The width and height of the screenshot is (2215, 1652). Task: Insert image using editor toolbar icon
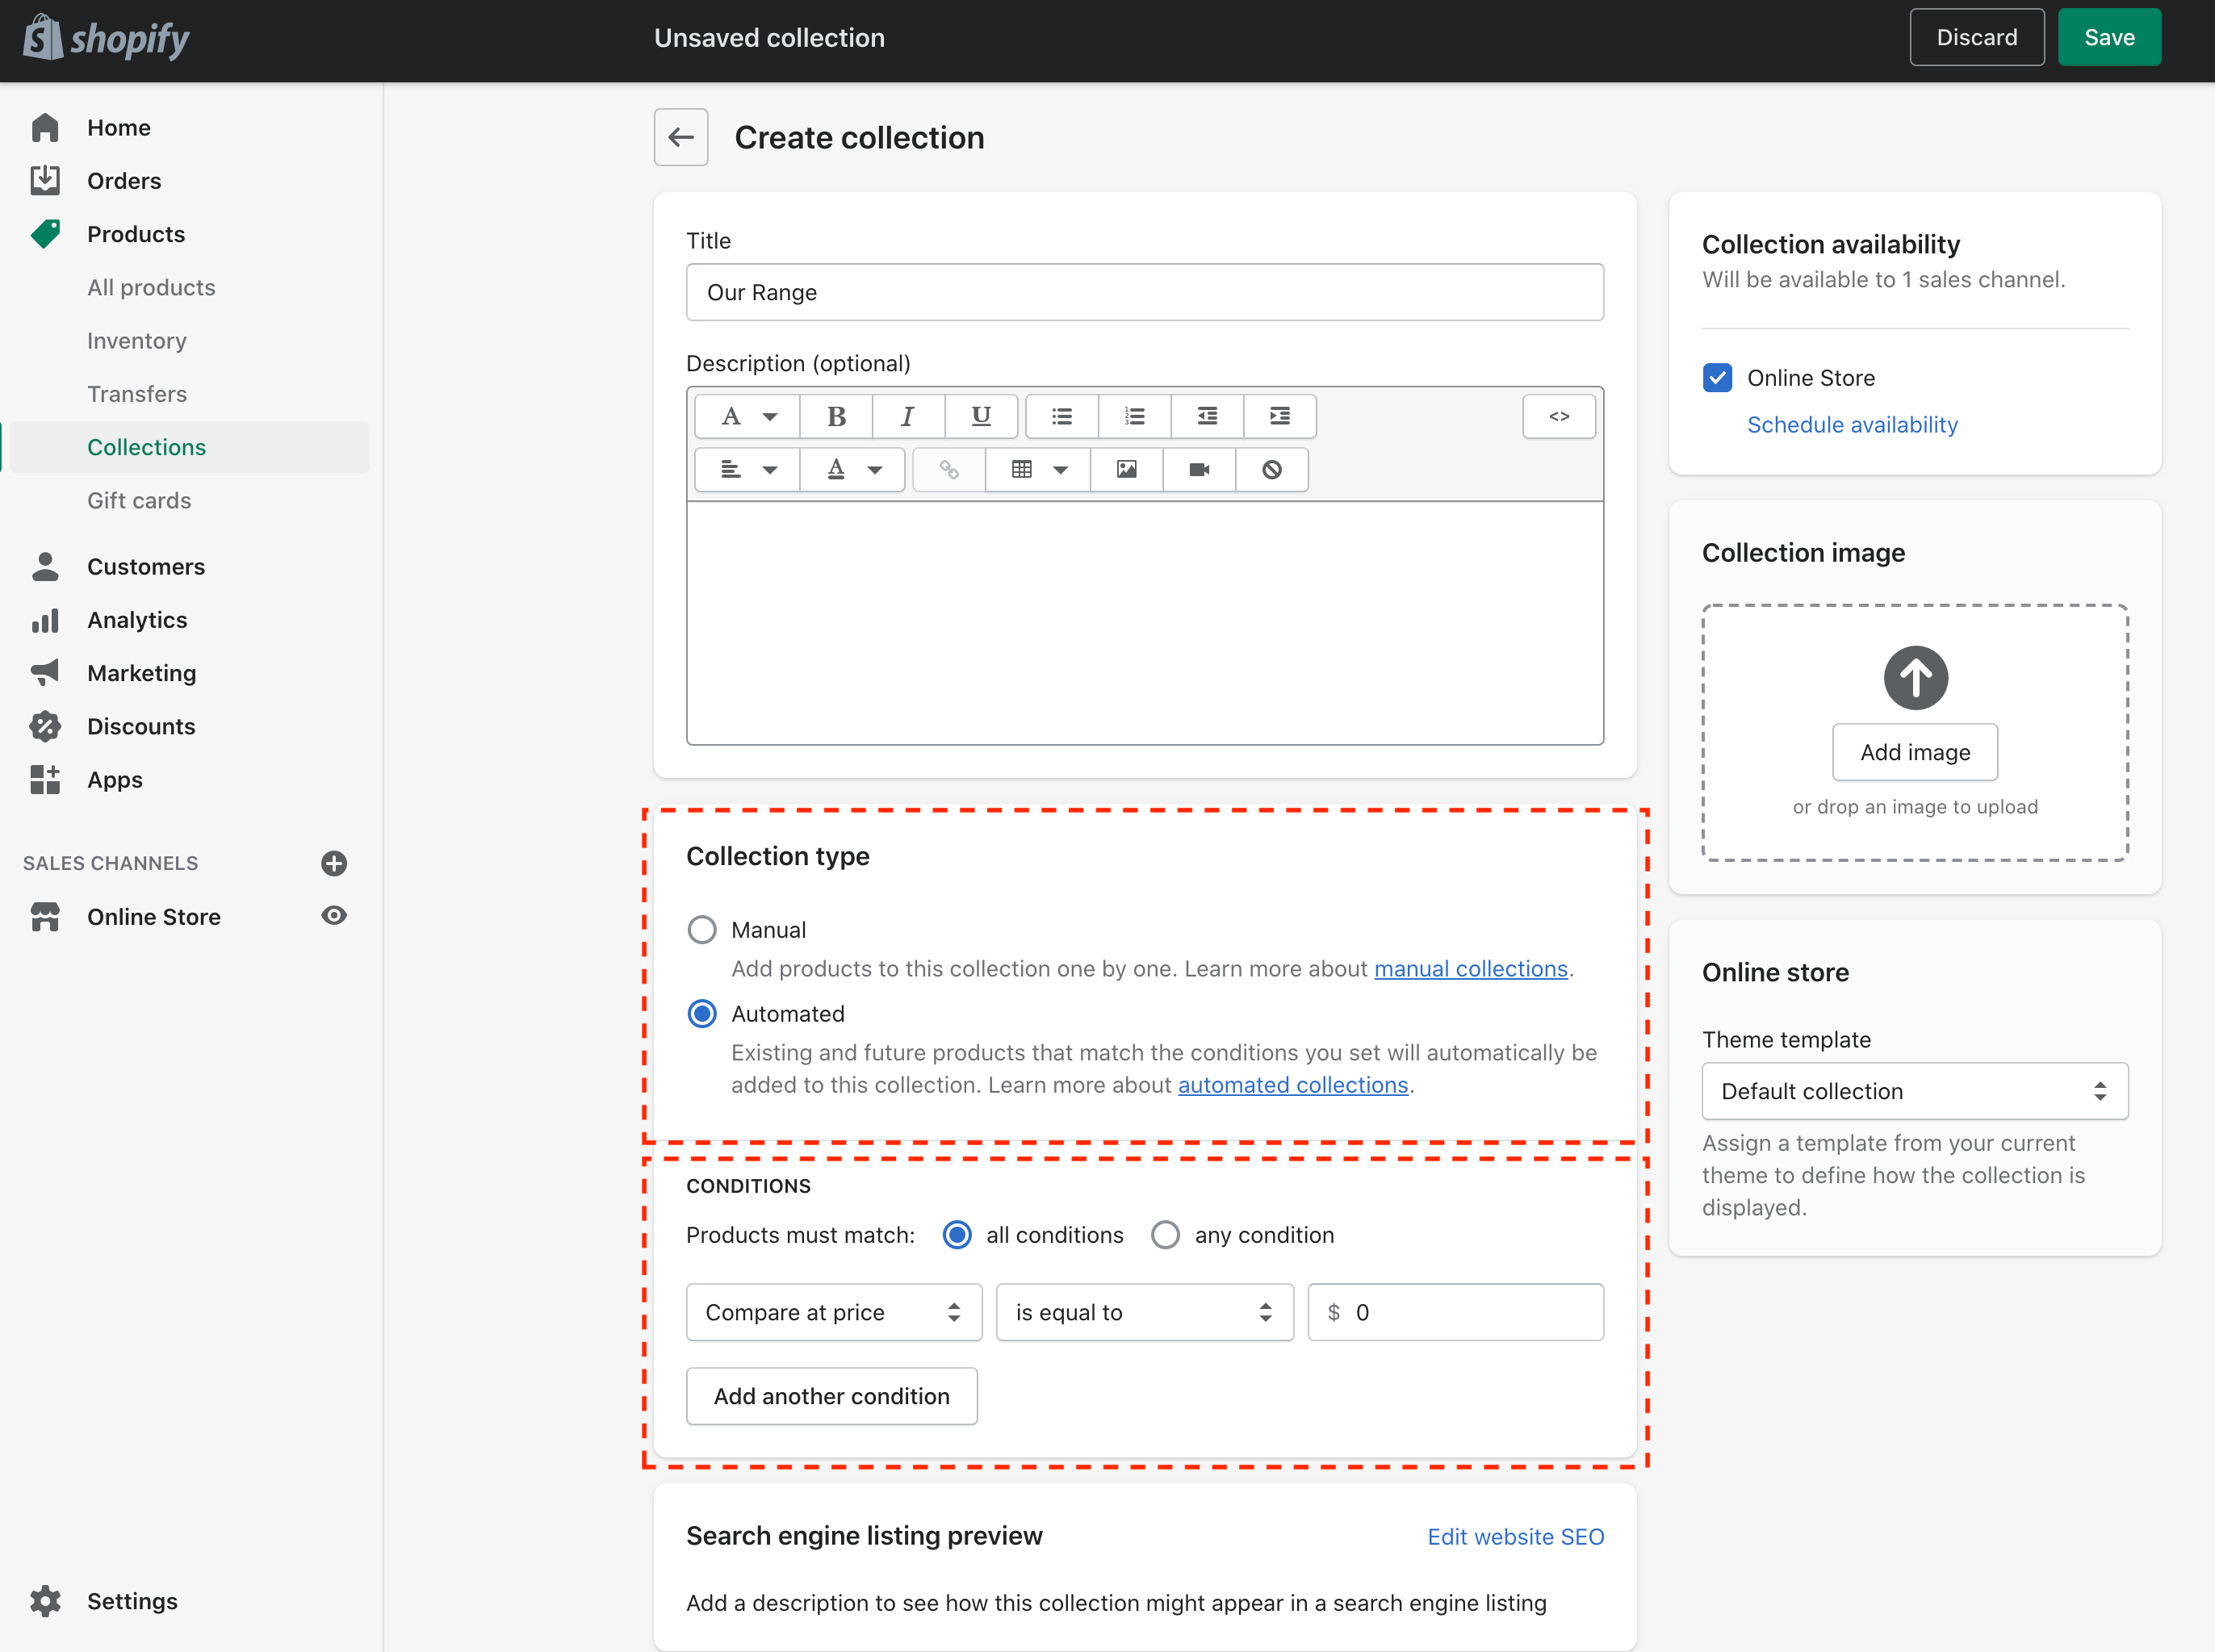(1126, 469)
